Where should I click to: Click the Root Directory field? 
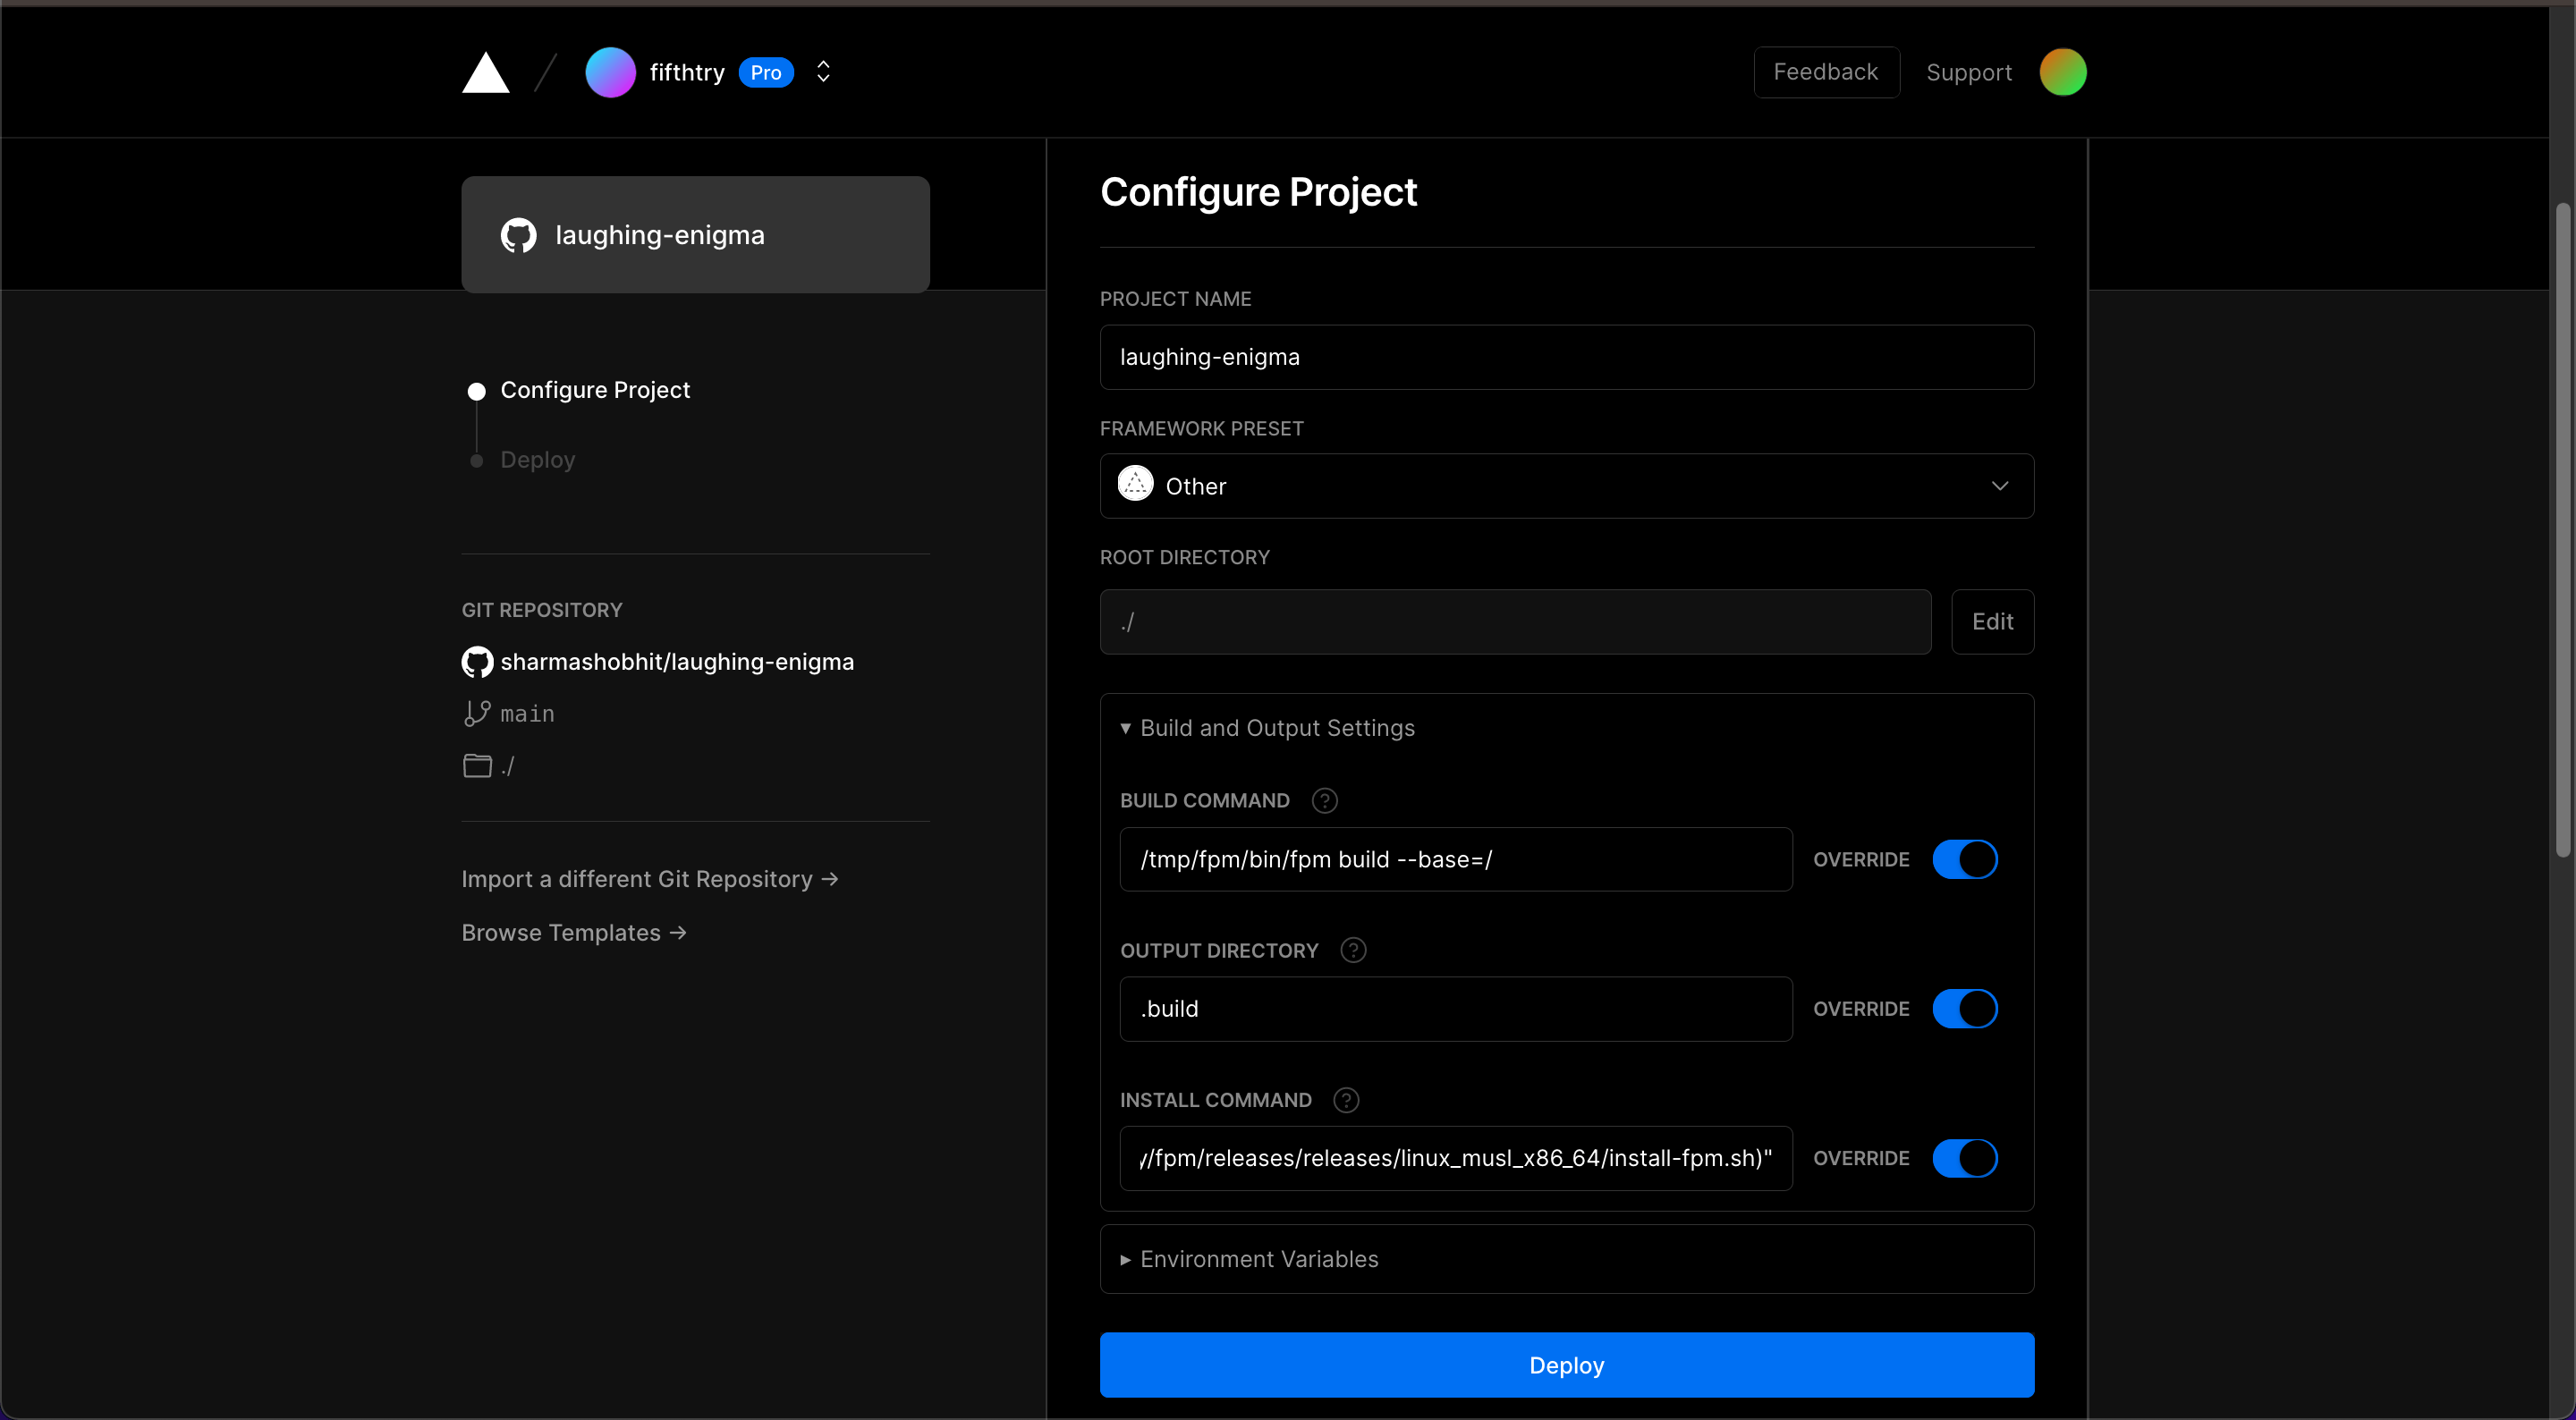(x=1515, y=621)
